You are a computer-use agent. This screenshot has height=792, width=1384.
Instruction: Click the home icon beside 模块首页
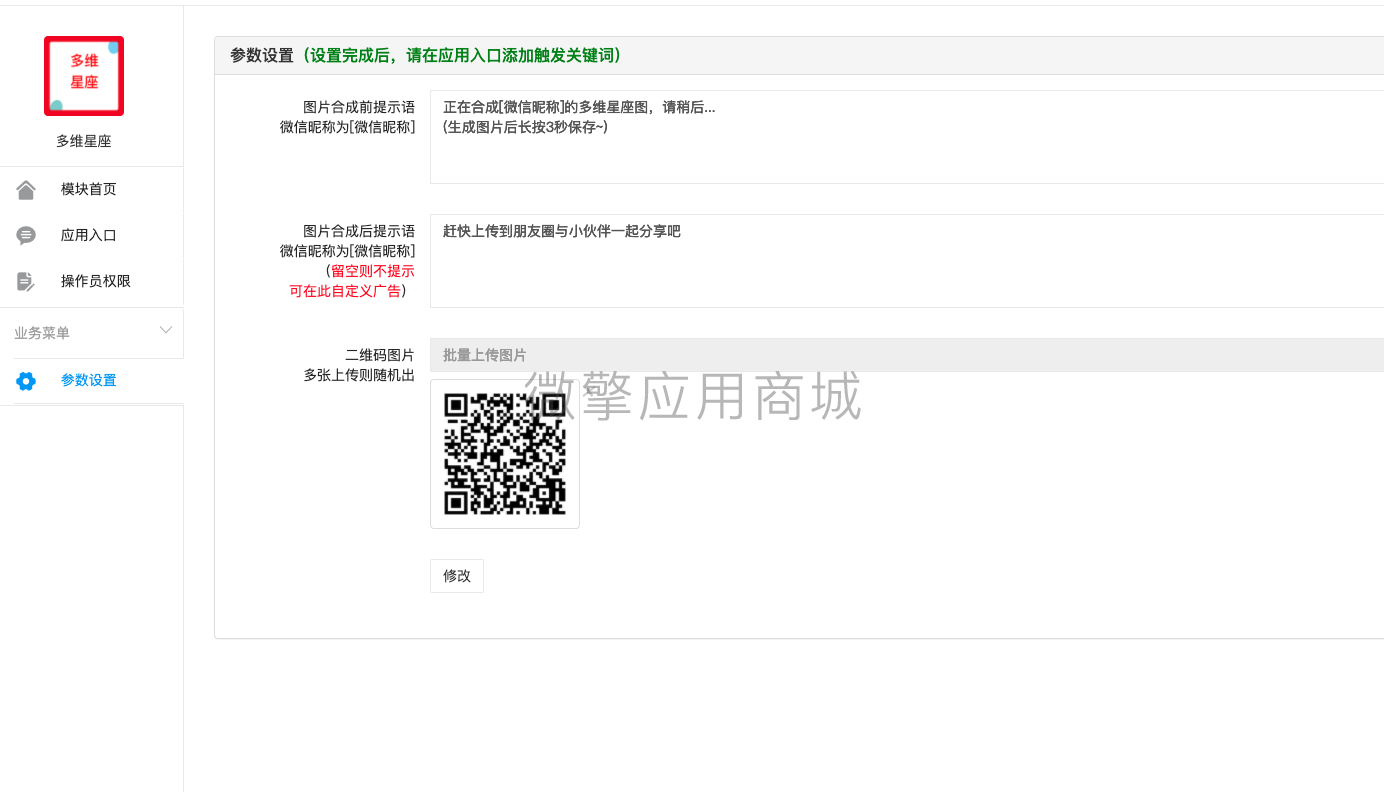(x=26, y=189)
